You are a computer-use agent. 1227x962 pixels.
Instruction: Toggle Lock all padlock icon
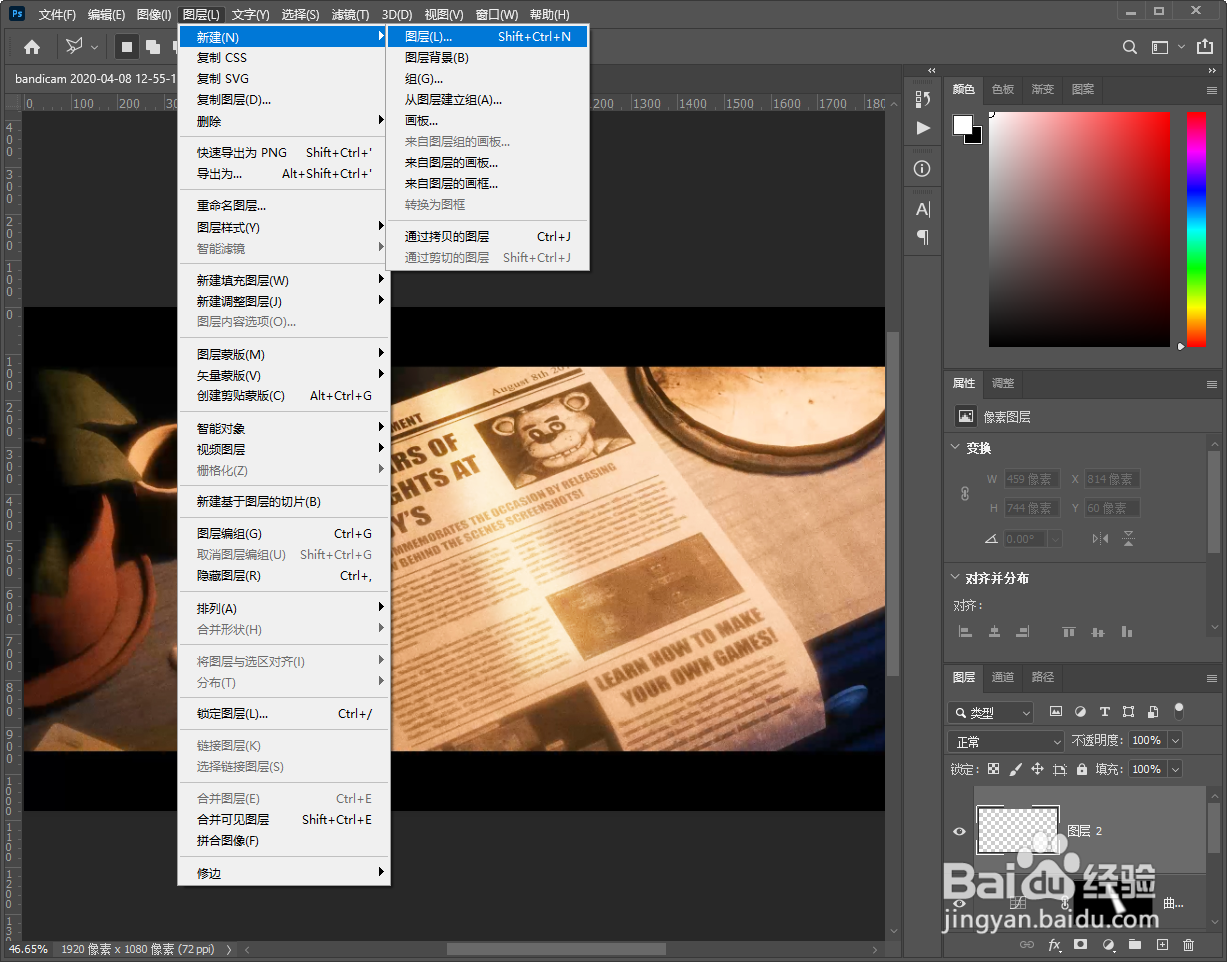[1082, 769]
